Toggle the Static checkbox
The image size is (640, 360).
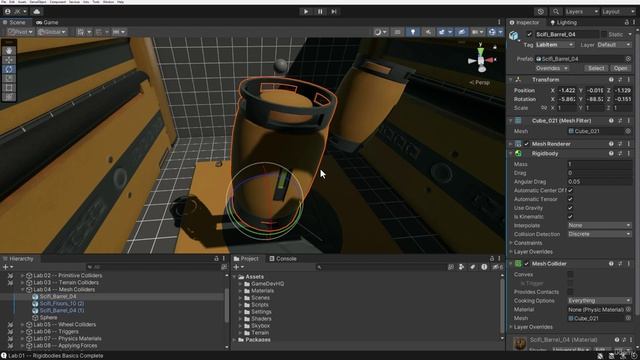click(604, 34)
